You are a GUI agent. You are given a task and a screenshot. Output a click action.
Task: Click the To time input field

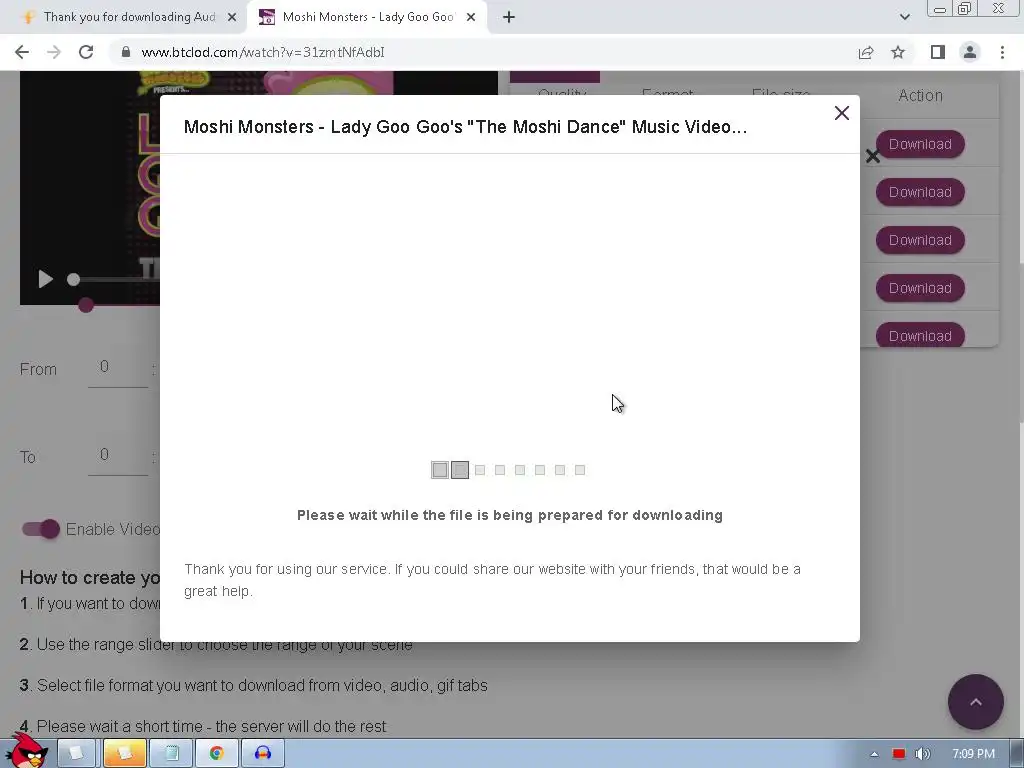pos(118,456)
